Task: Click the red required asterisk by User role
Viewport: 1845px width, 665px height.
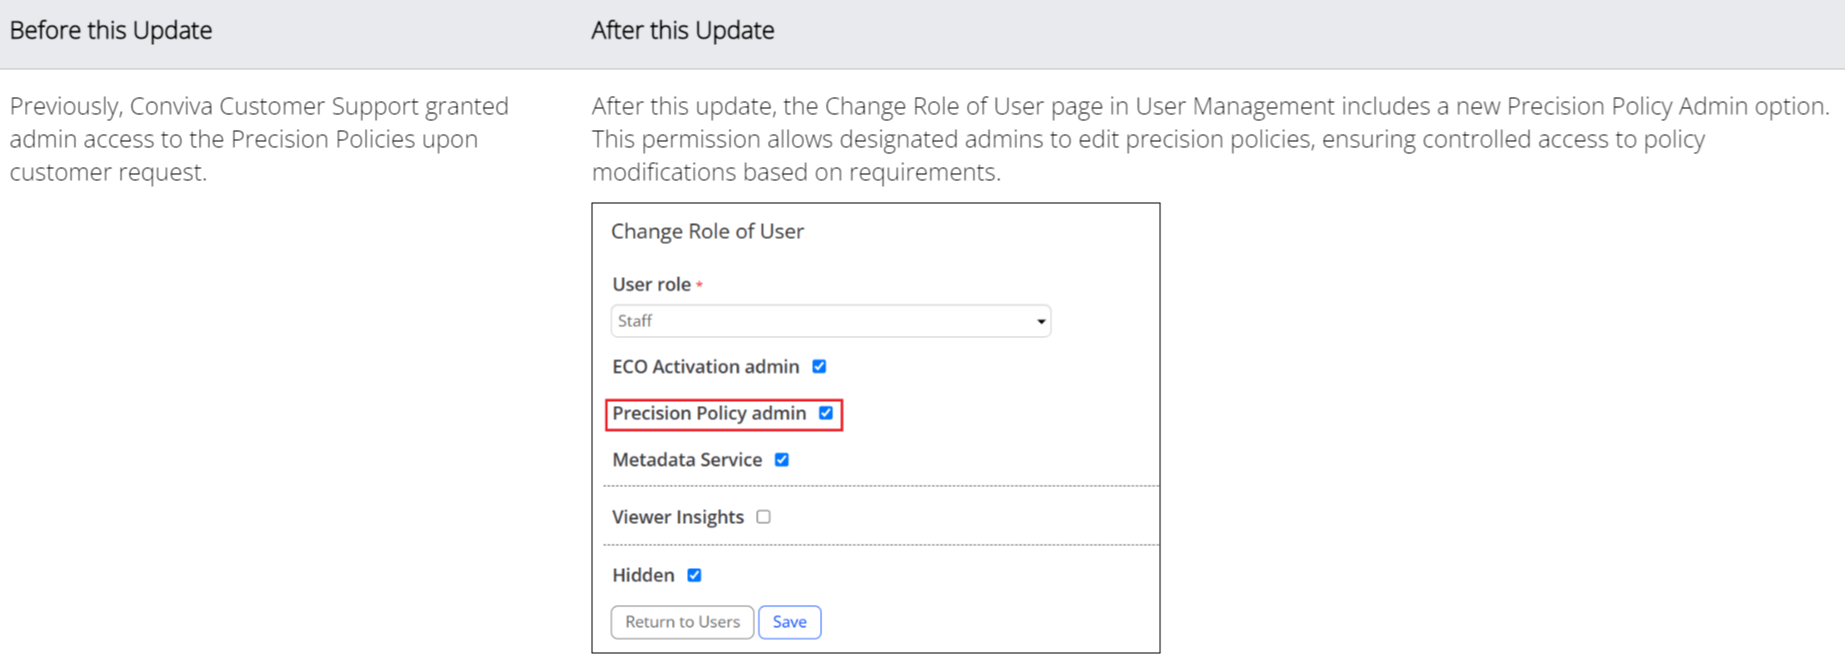Action: pyautogui.click(x=699, y=285)
